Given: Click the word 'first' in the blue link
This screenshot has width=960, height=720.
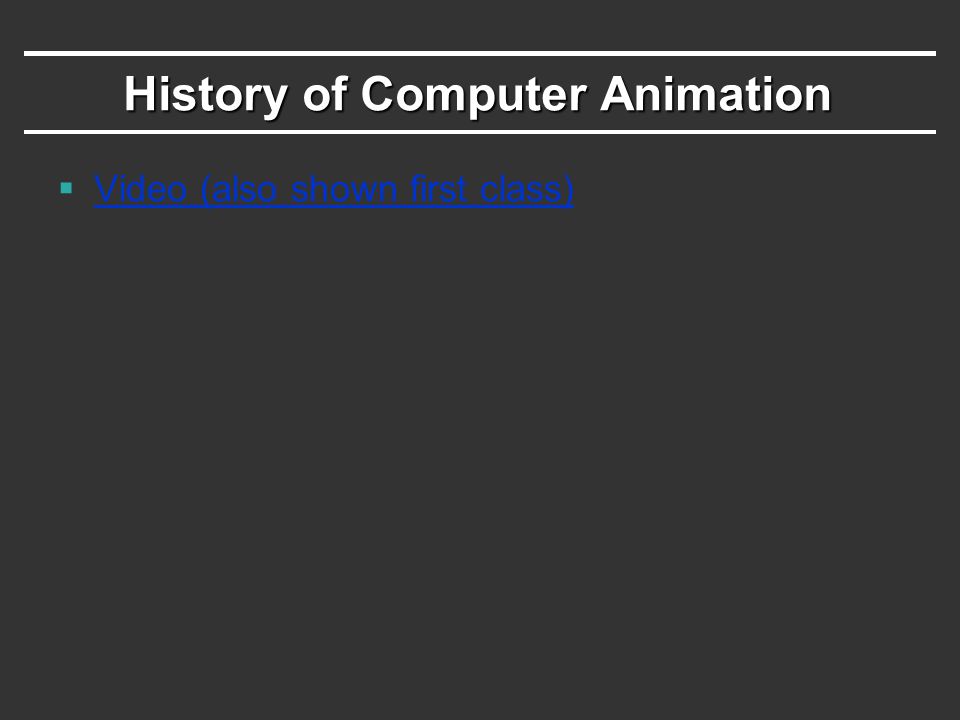Looking at the screenshot, I should [x=440, y=189].
